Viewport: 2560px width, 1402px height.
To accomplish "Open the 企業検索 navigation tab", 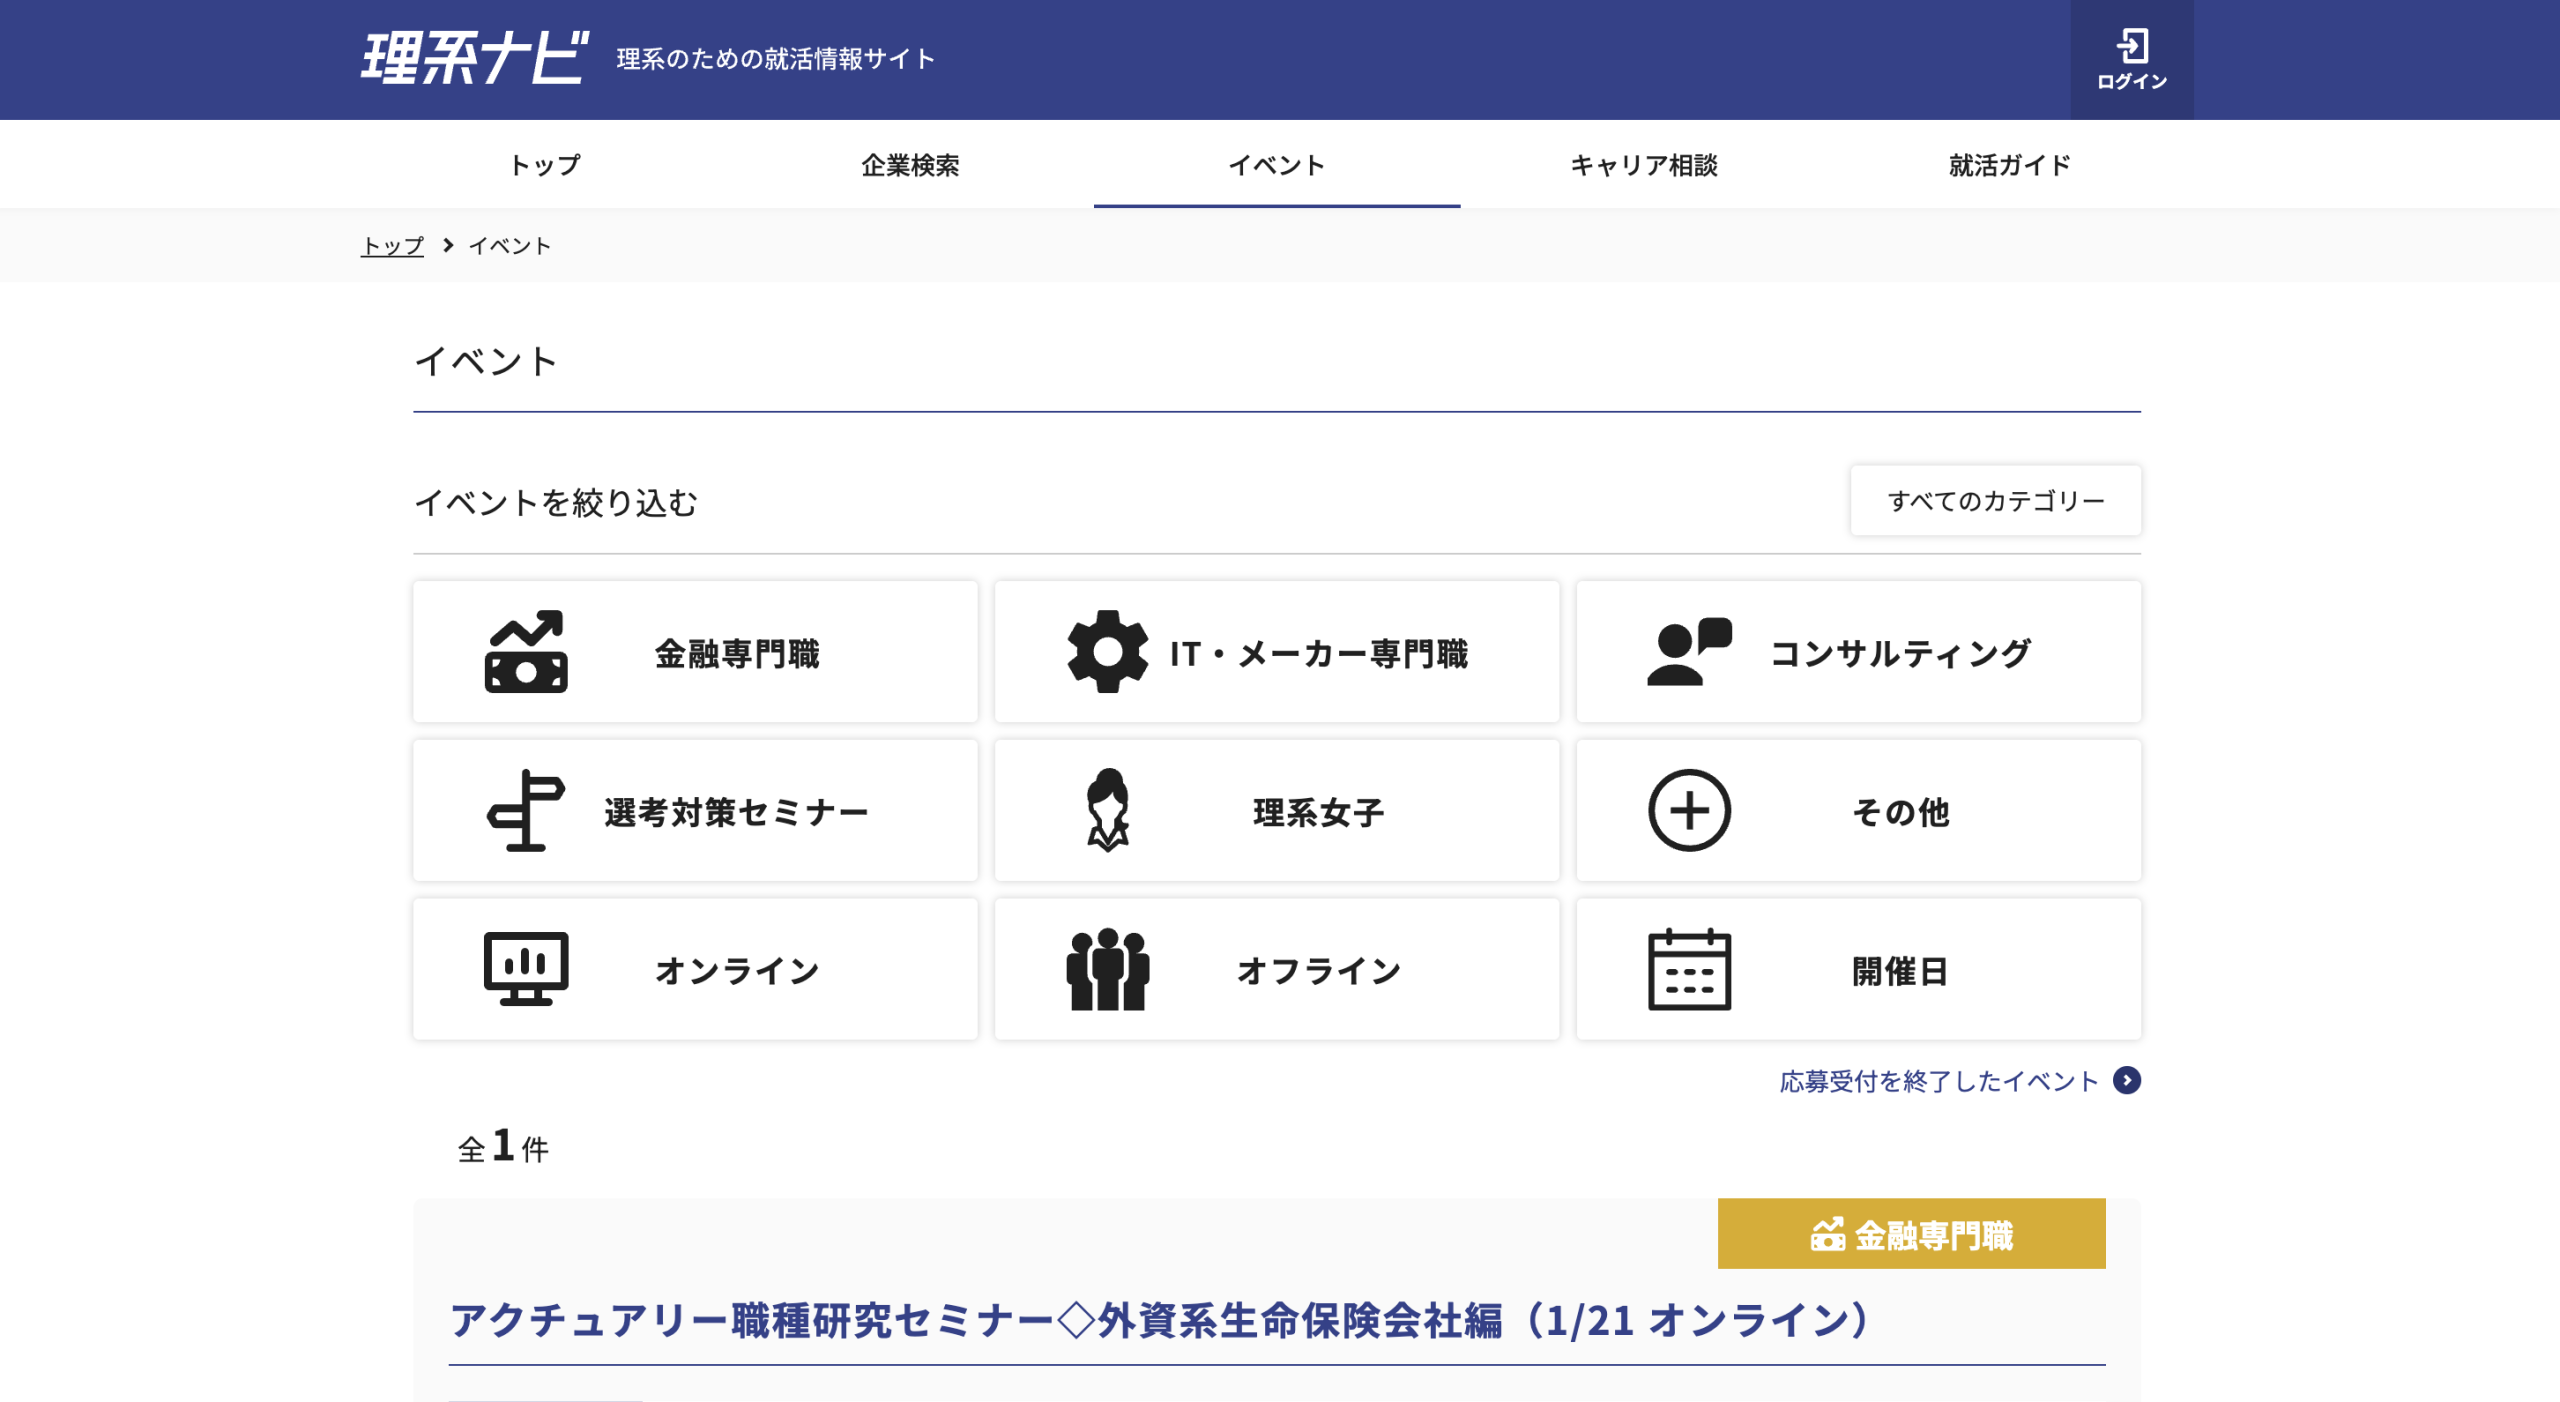I will click(910, 165).
